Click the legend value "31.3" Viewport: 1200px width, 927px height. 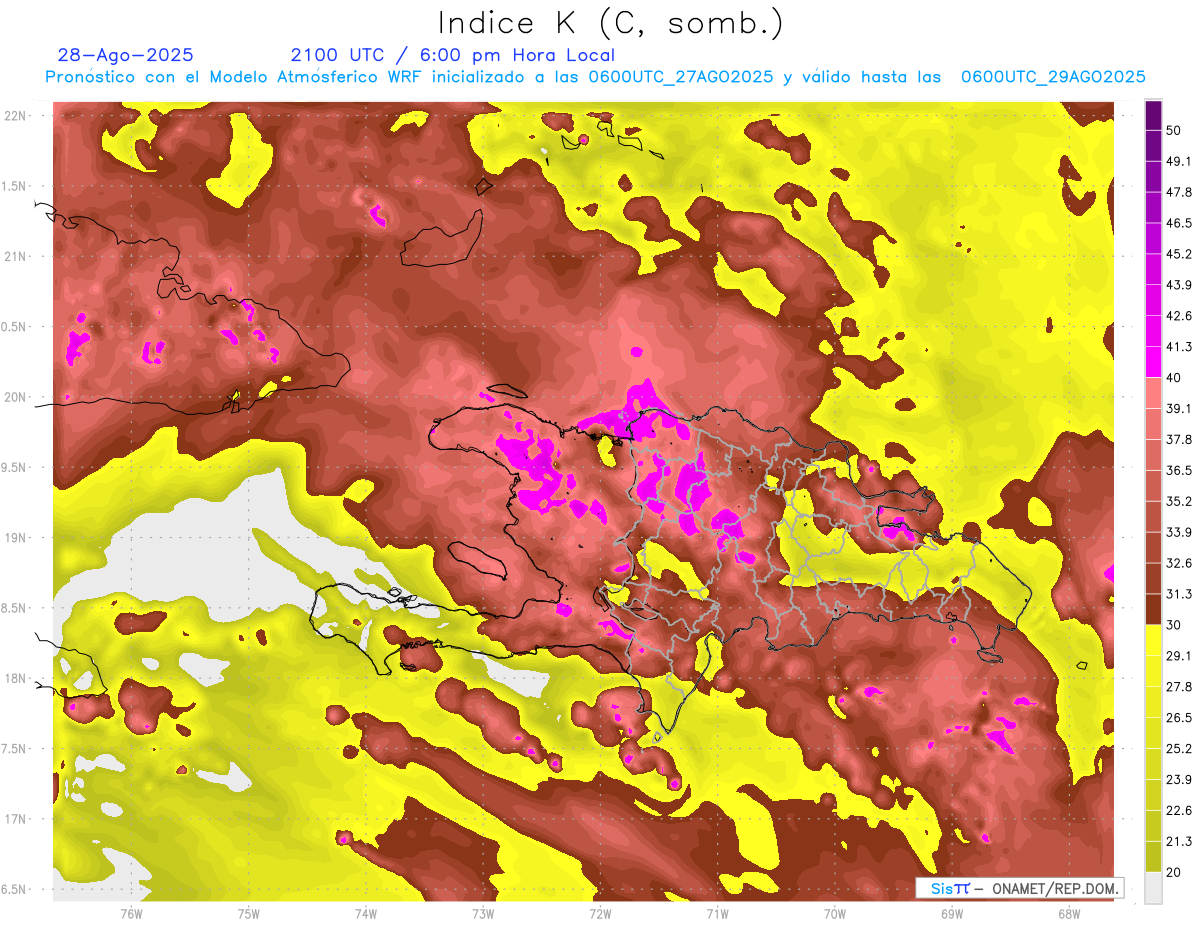1178,594
